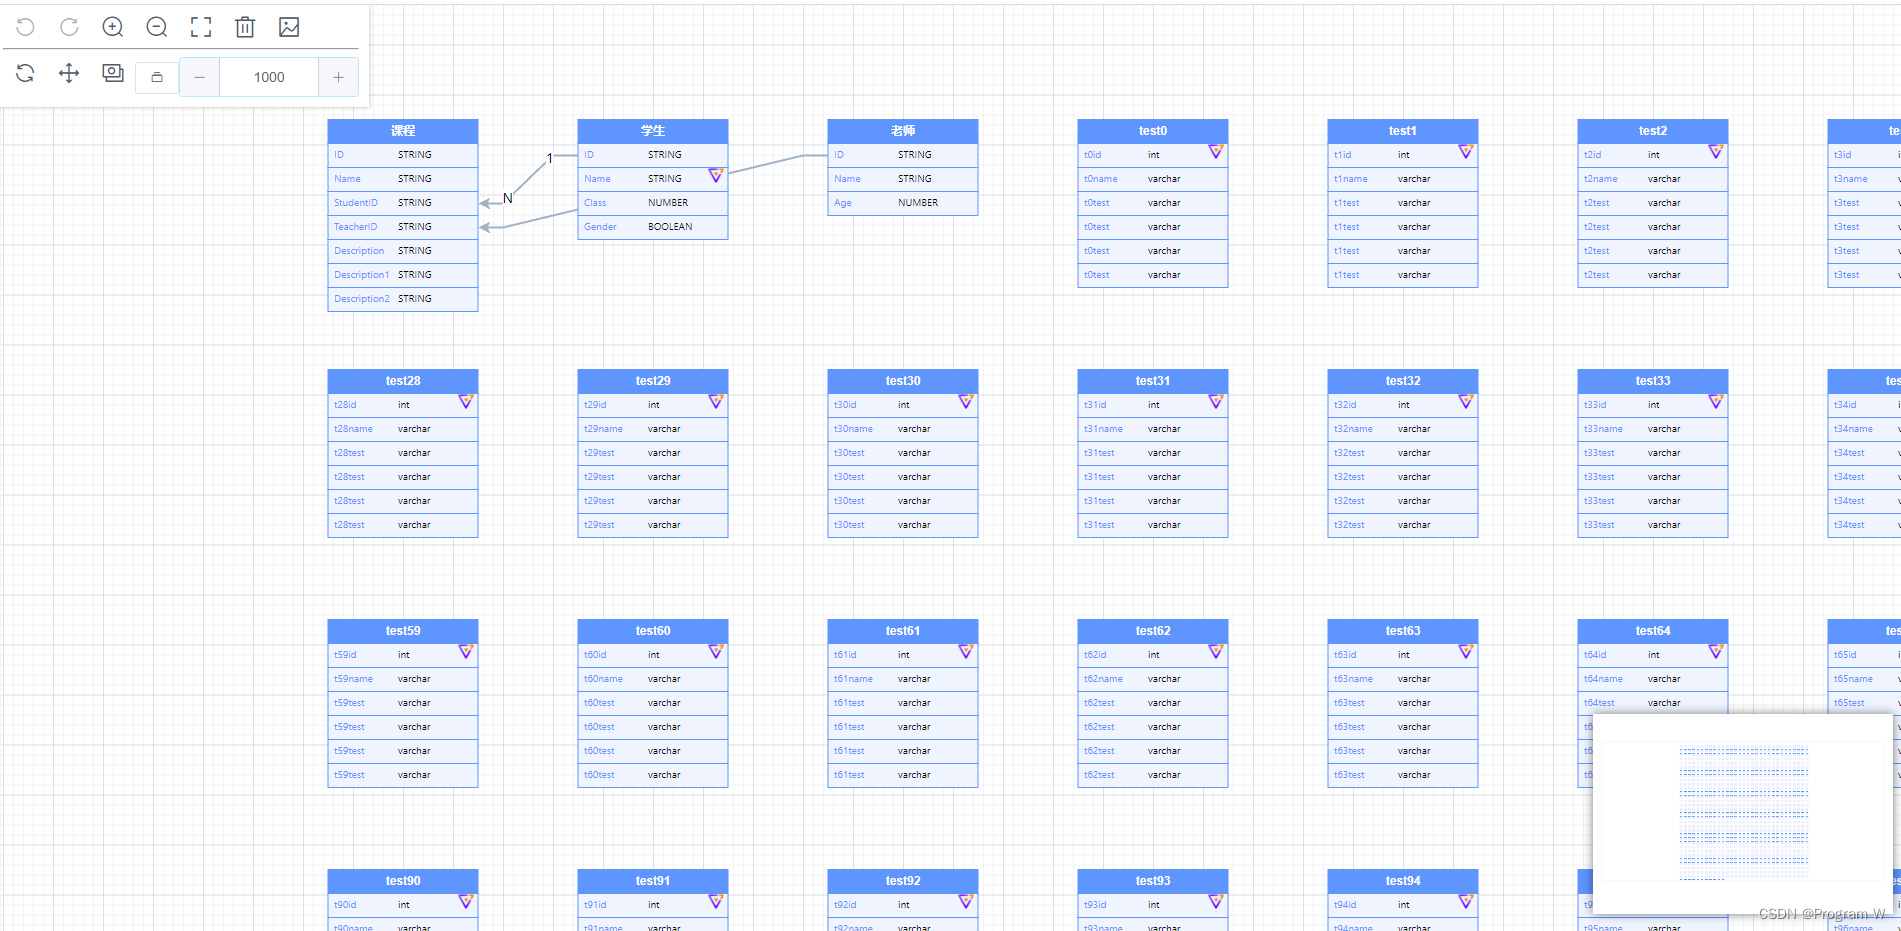Viewport: 1901px width, 931px height.
Task: Click the key icon on test59 t59id row
Action: 466,652
